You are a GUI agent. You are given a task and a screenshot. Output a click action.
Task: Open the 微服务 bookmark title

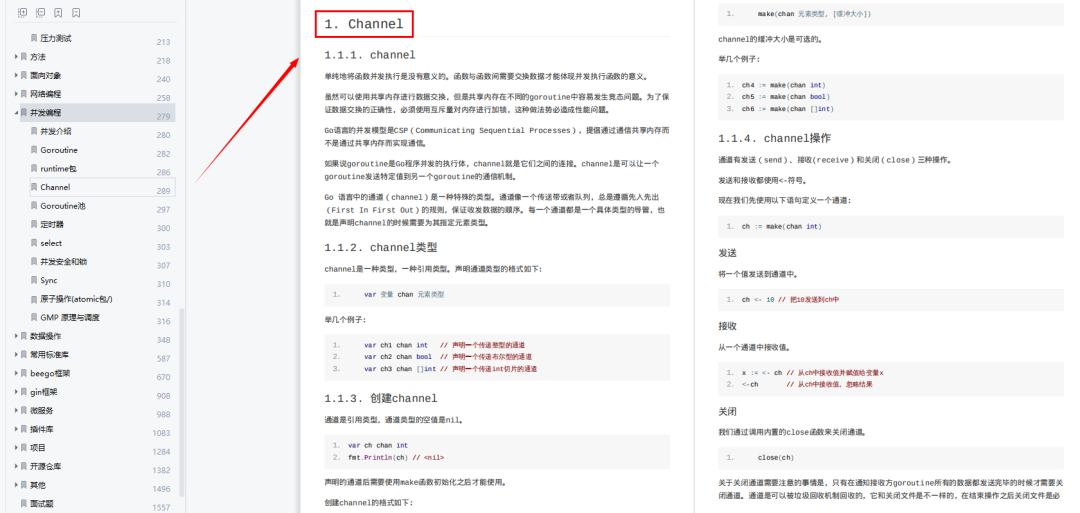coord(41,410)
